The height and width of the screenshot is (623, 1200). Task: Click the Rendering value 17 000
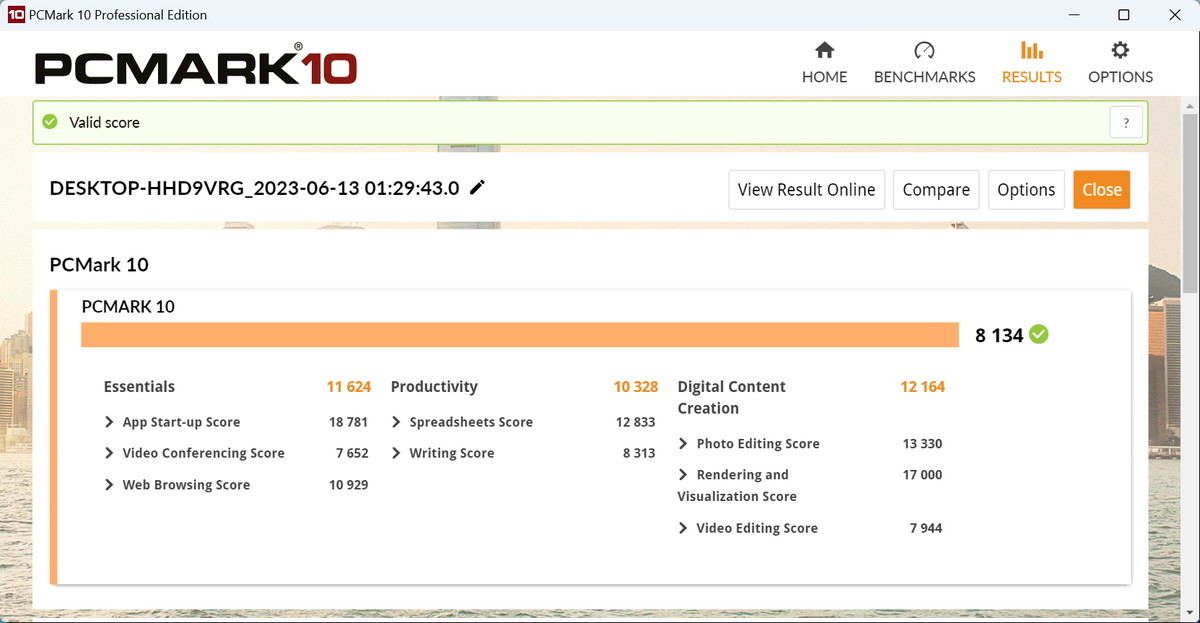(x=922, y=475)
